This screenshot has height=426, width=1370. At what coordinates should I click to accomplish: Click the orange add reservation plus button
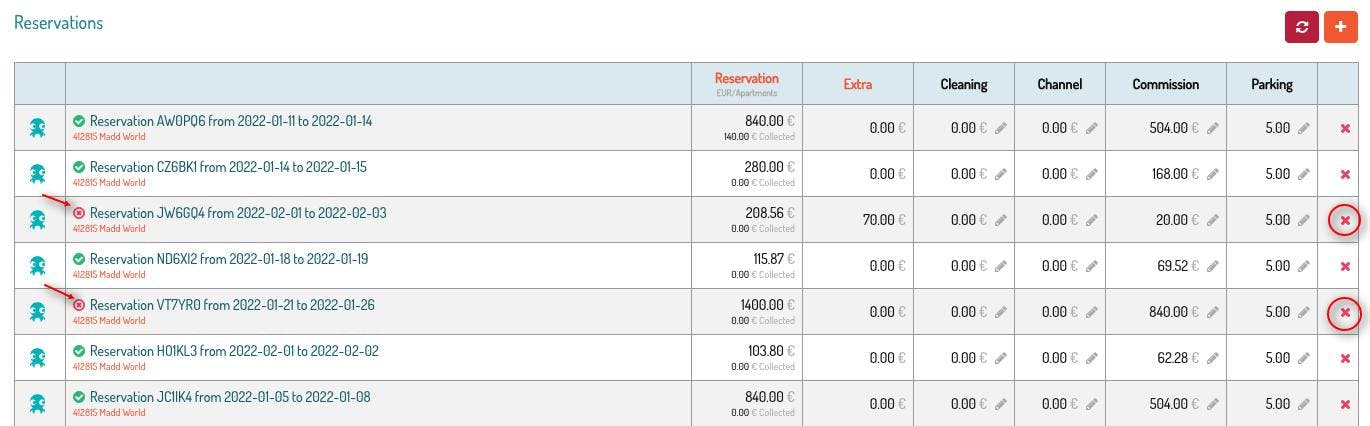coord(1340,27)
